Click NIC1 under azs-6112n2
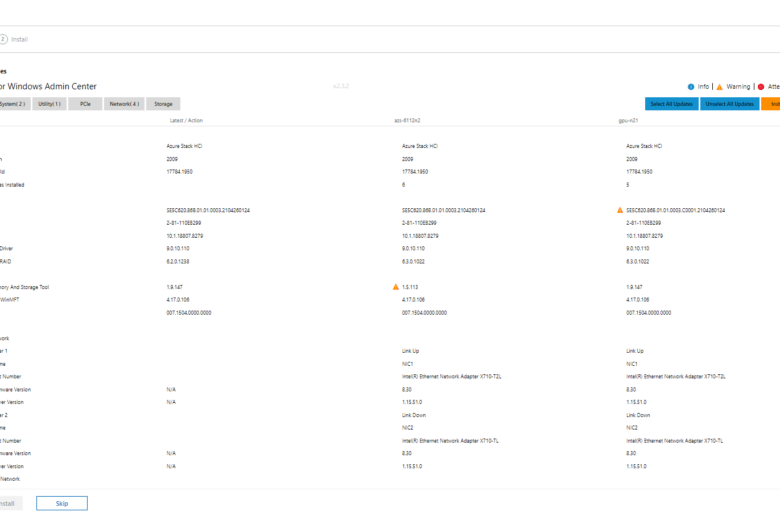Viewport: 780px width, 516px height. pos(407,364)
